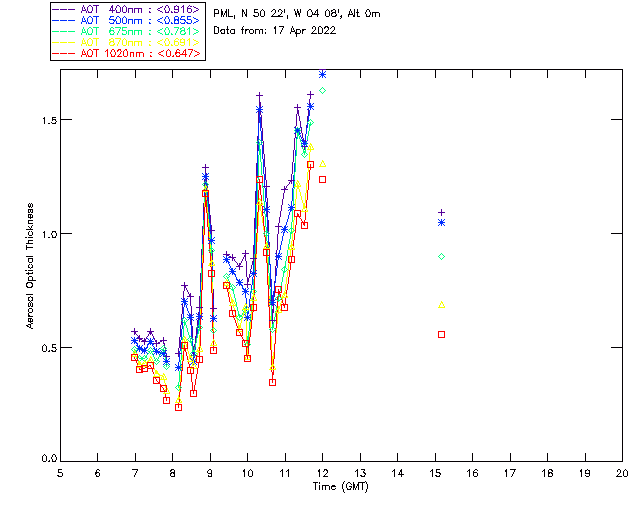
Task: Click the topmost blue asterisk at 12 GMT
Action: (322, 74)
